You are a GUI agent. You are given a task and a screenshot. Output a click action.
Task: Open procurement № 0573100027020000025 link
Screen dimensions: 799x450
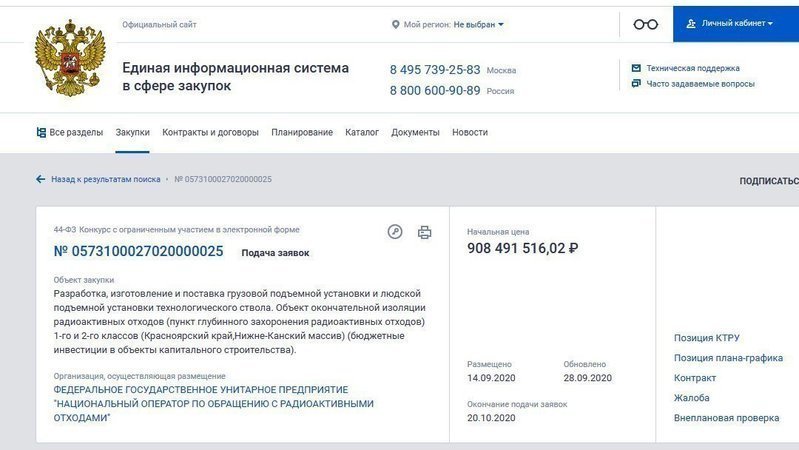138,251
